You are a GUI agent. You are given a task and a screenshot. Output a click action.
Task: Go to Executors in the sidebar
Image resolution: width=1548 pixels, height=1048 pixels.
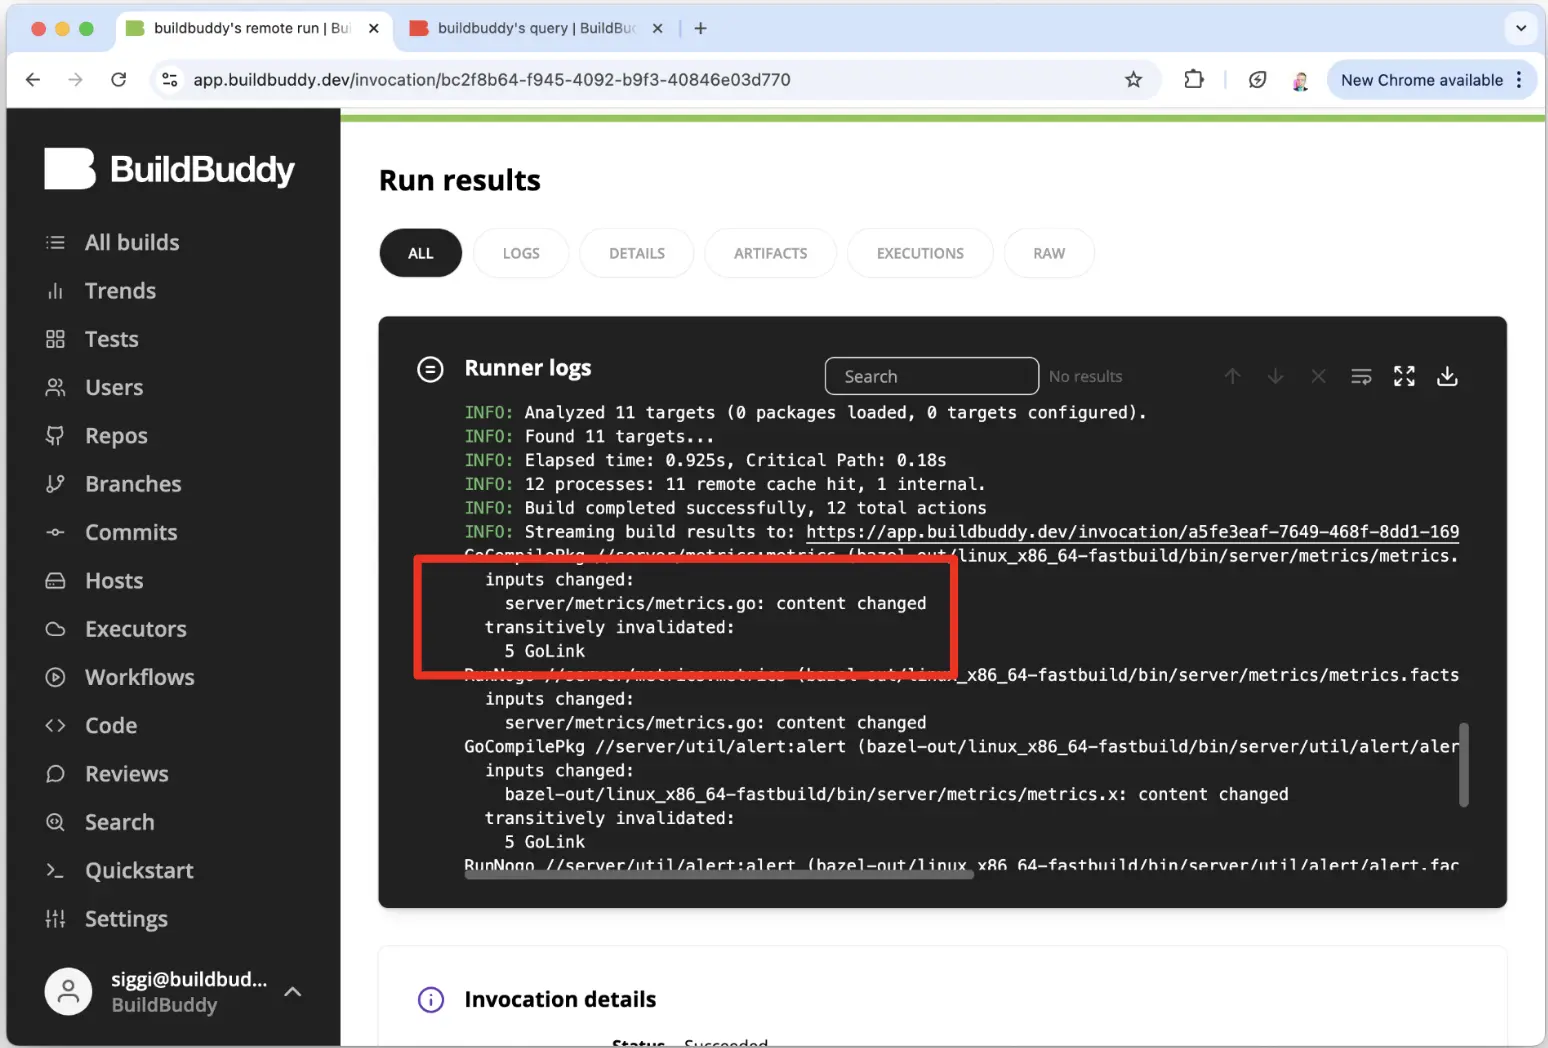tap(135, 629)
